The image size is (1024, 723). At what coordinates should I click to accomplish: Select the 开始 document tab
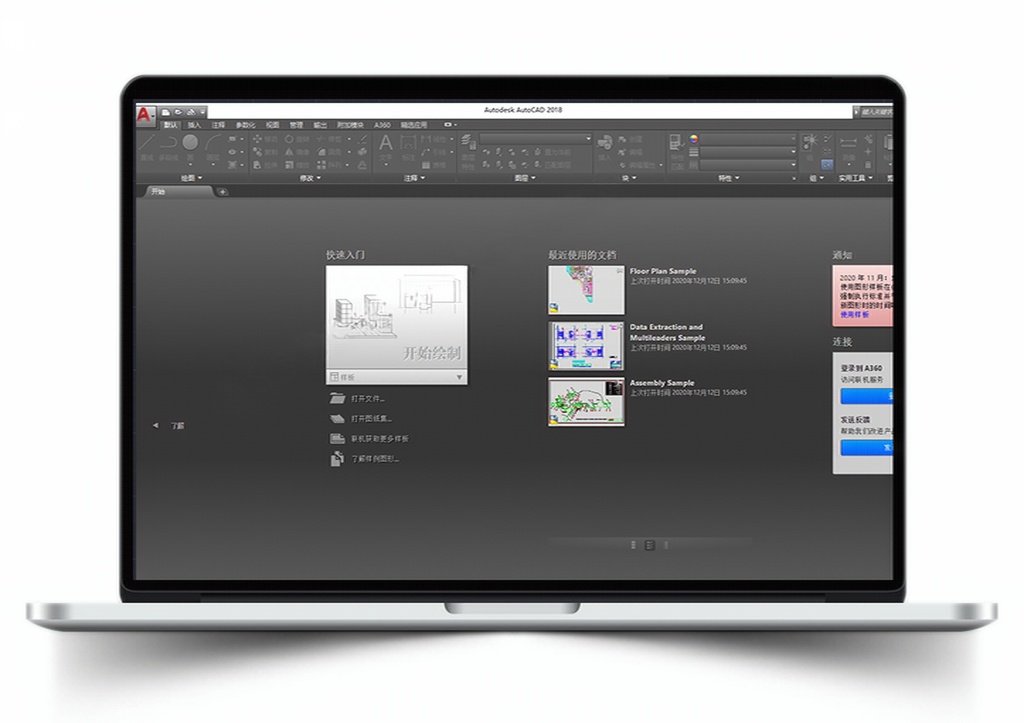tap(178, 191)
